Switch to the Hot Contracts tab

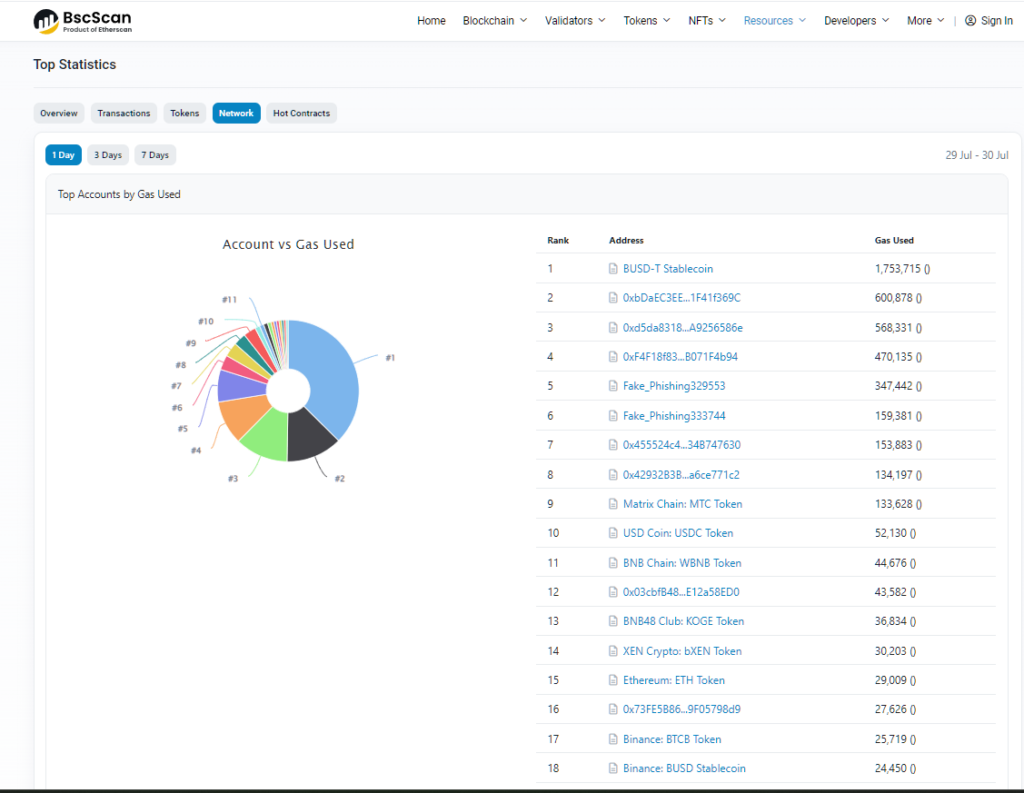click(x=301, y=113)
